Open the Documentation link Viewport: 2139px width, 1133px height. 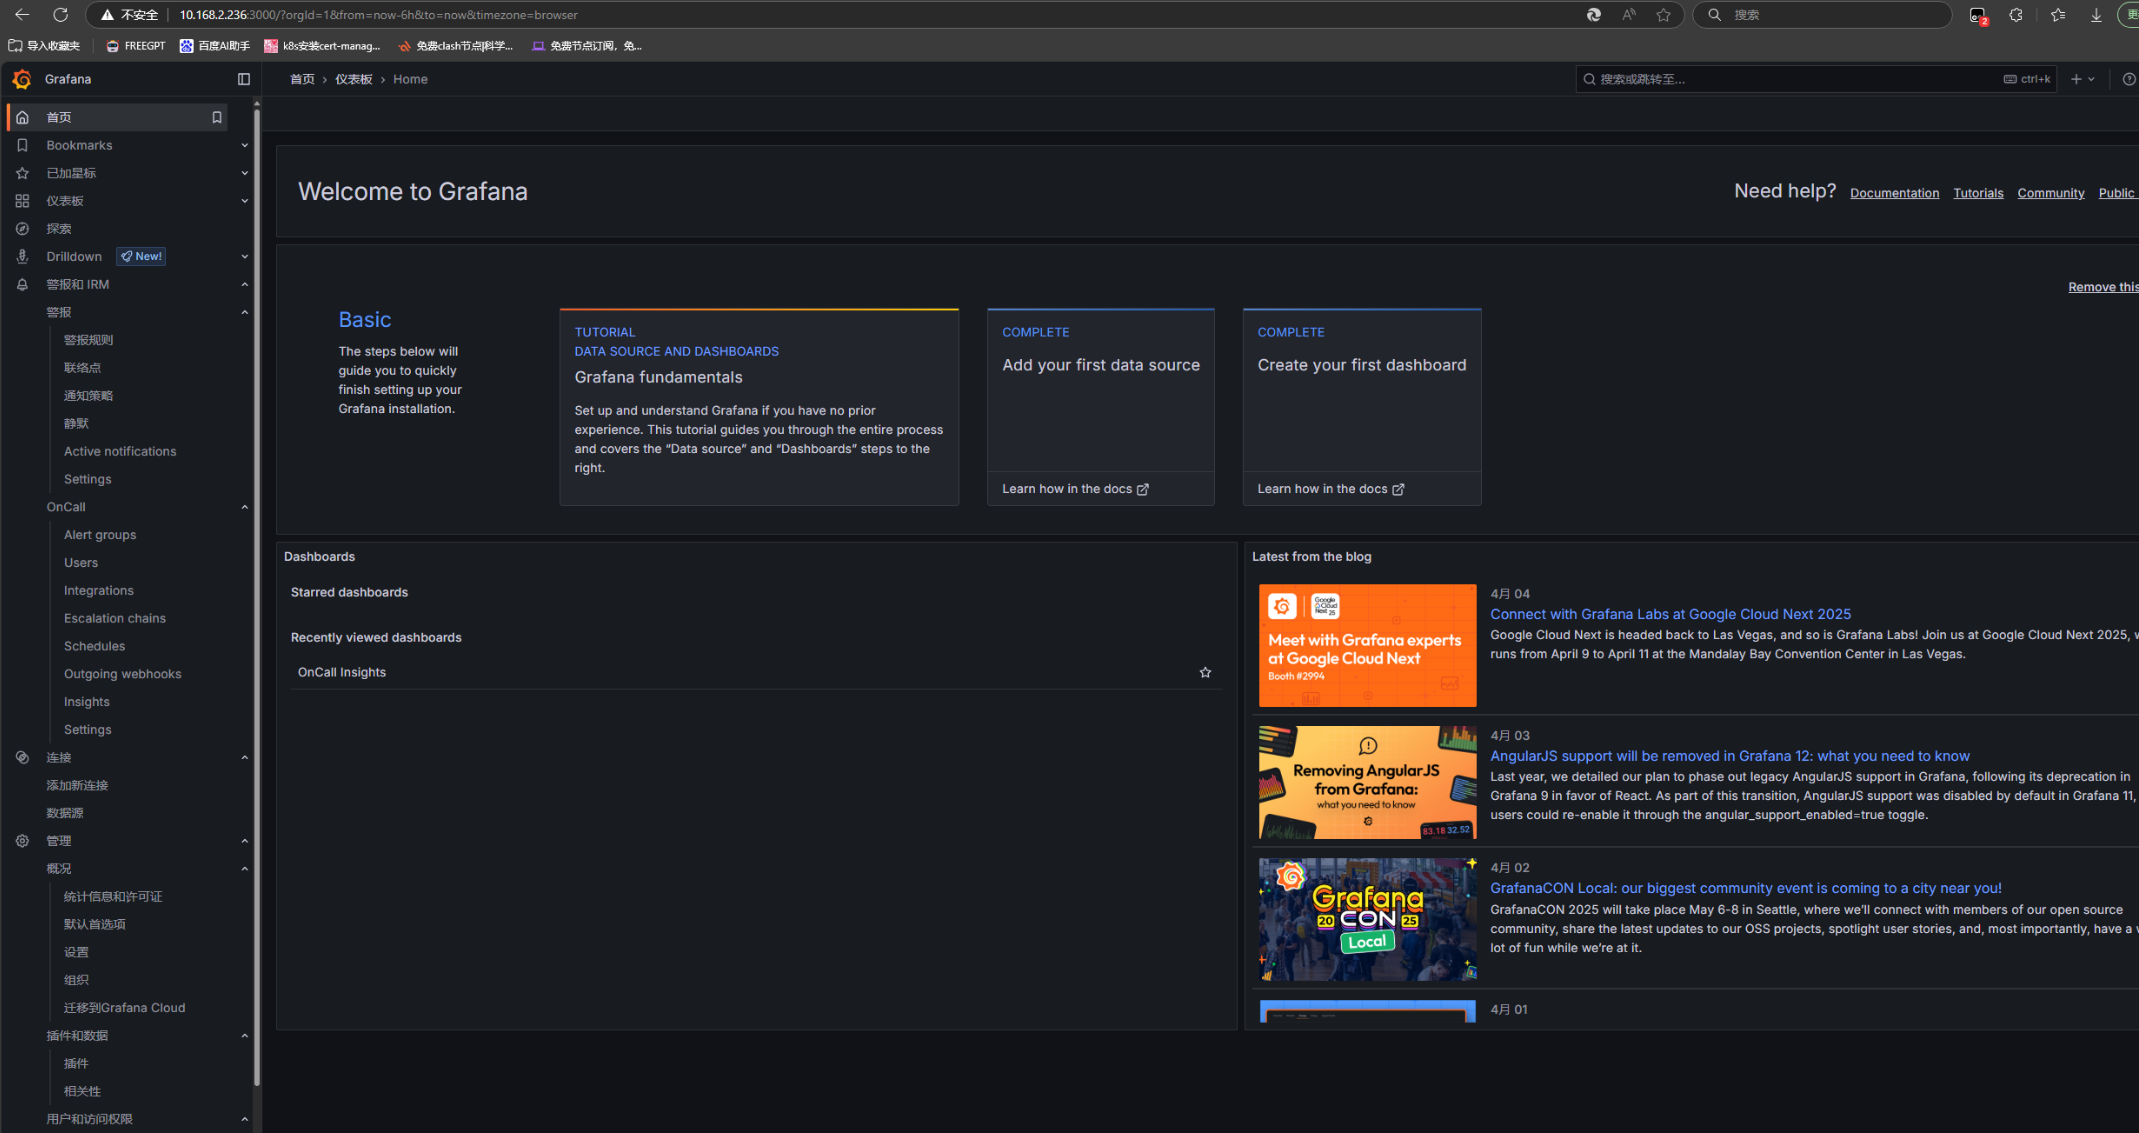1894,193
